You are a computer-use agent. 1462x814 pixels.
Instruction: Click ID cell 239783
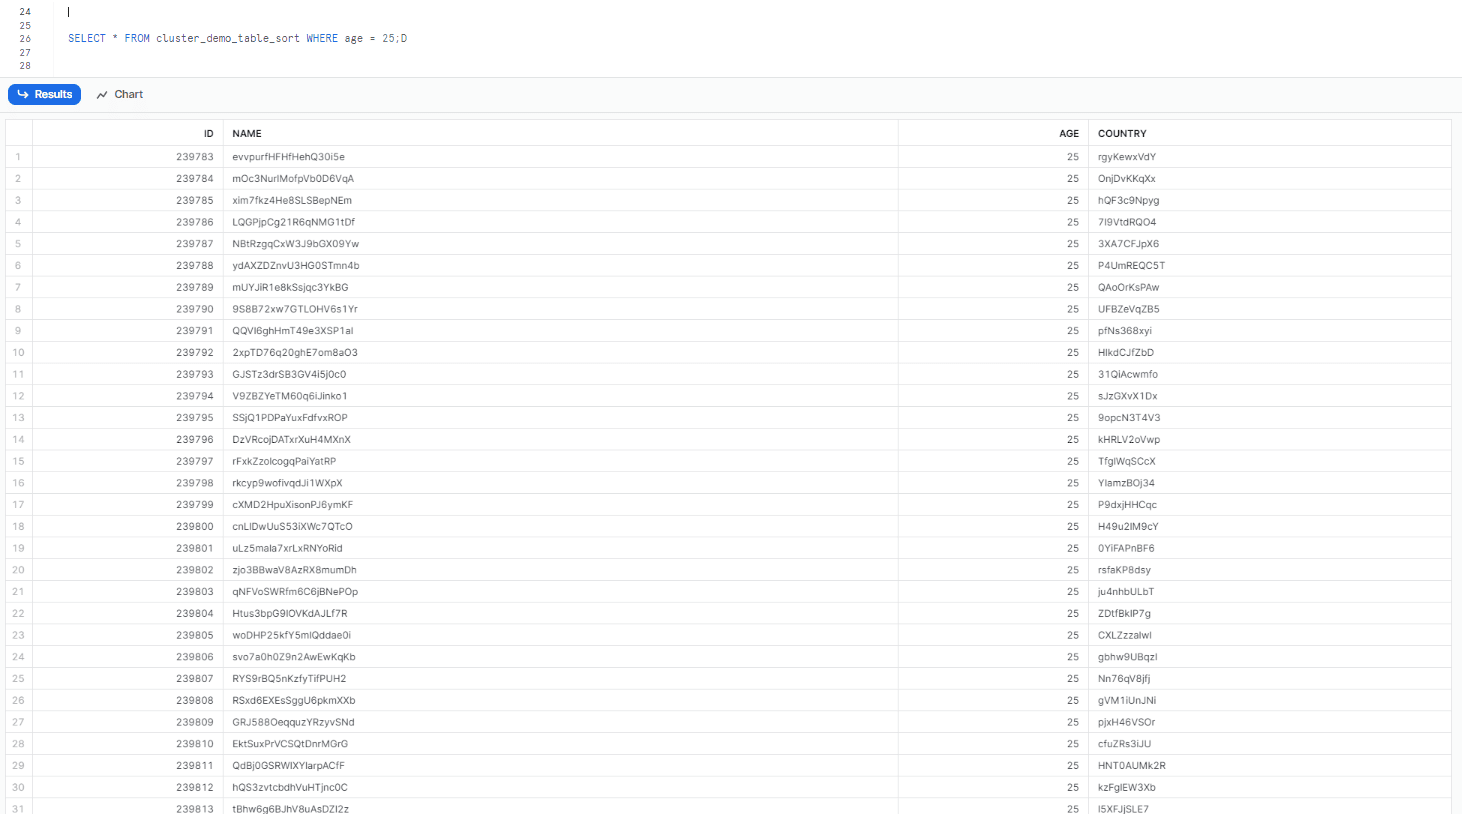point(195,157)
